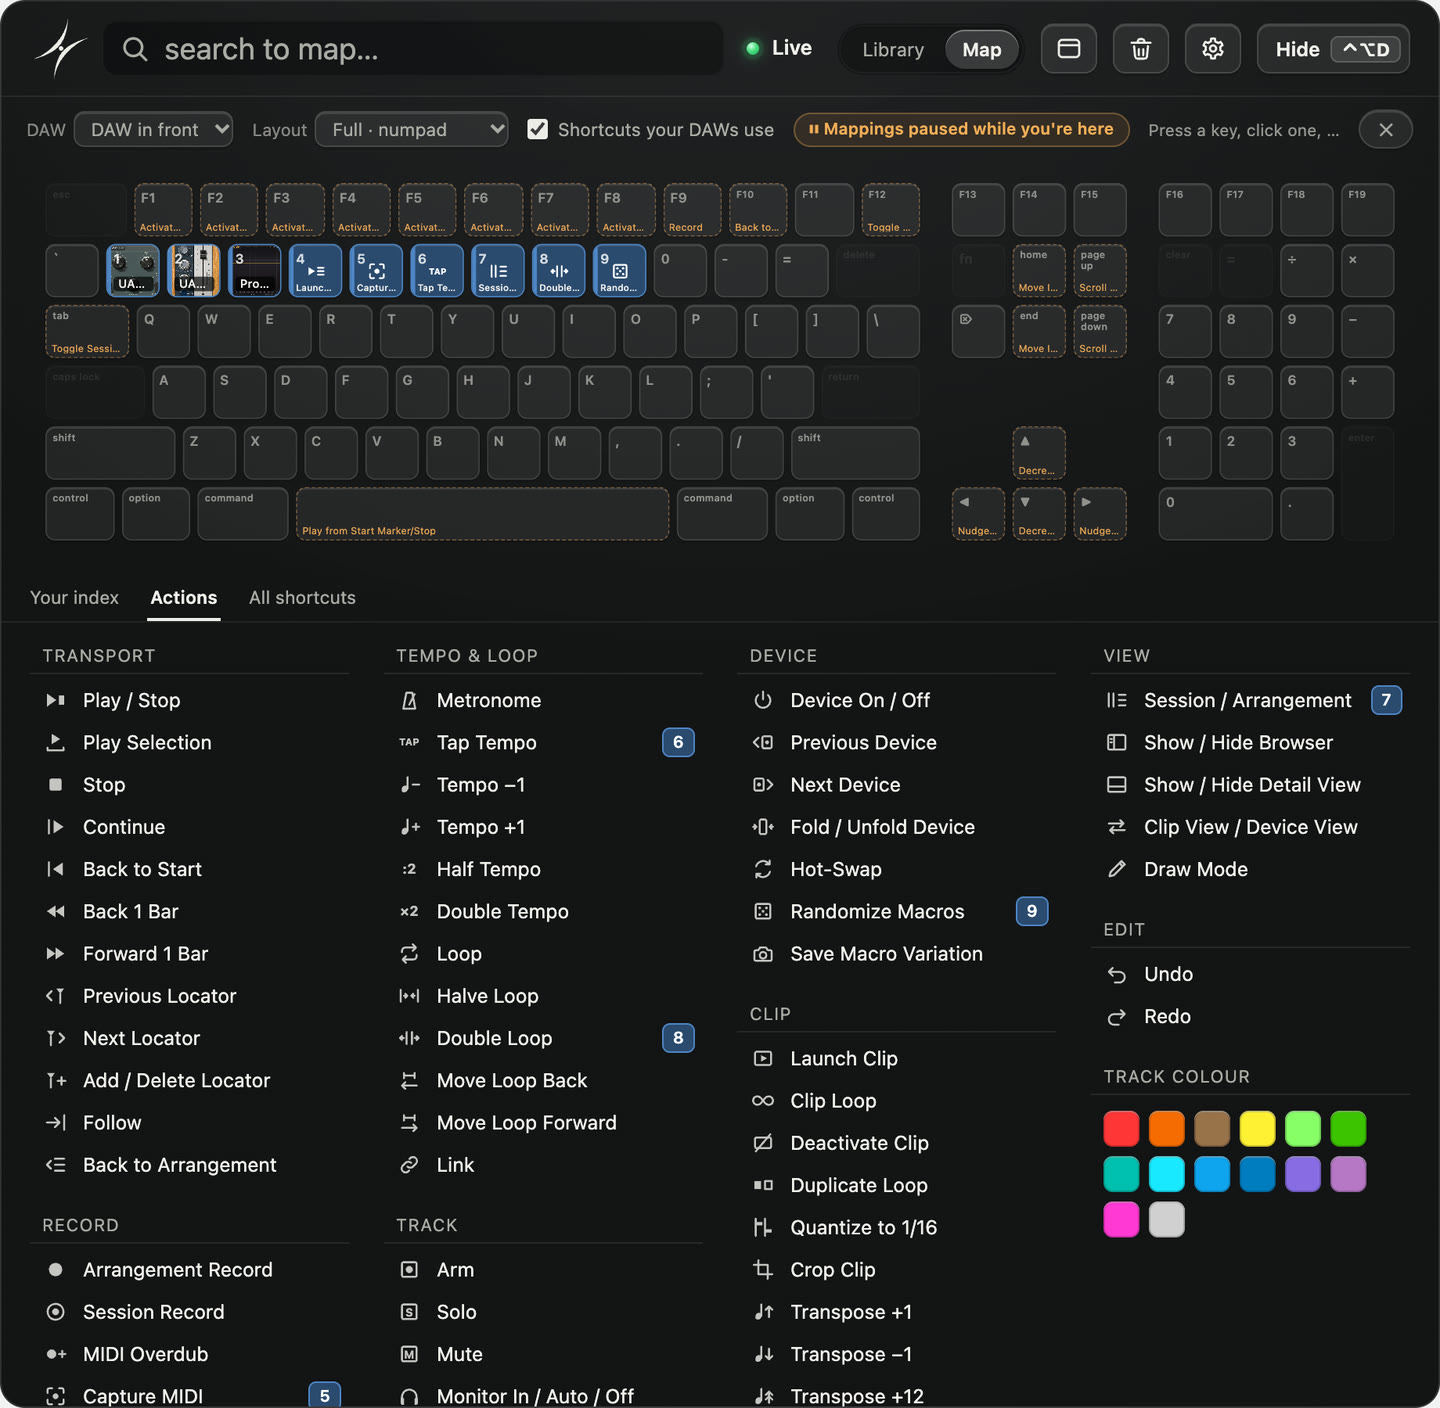Click the Device On / Off power icon
Screen dimensions: 1440x1408
coord(763,701)
